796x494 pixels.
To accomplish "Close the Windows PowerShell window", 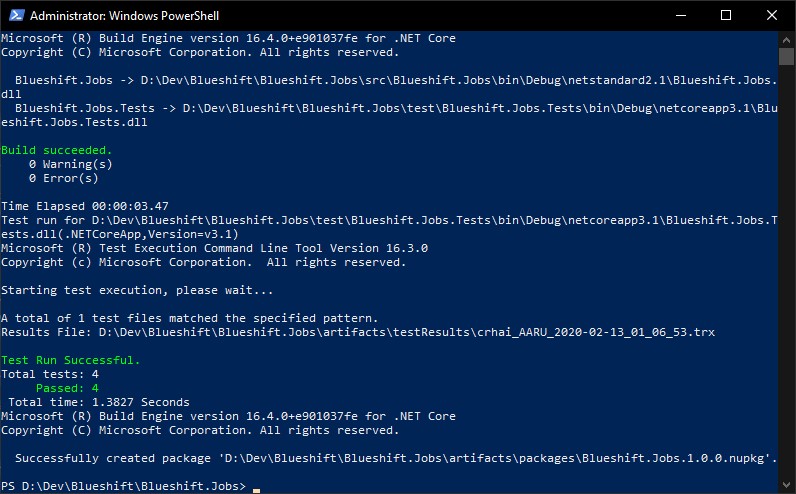I will pyautogui.click(x=772, y=16).
